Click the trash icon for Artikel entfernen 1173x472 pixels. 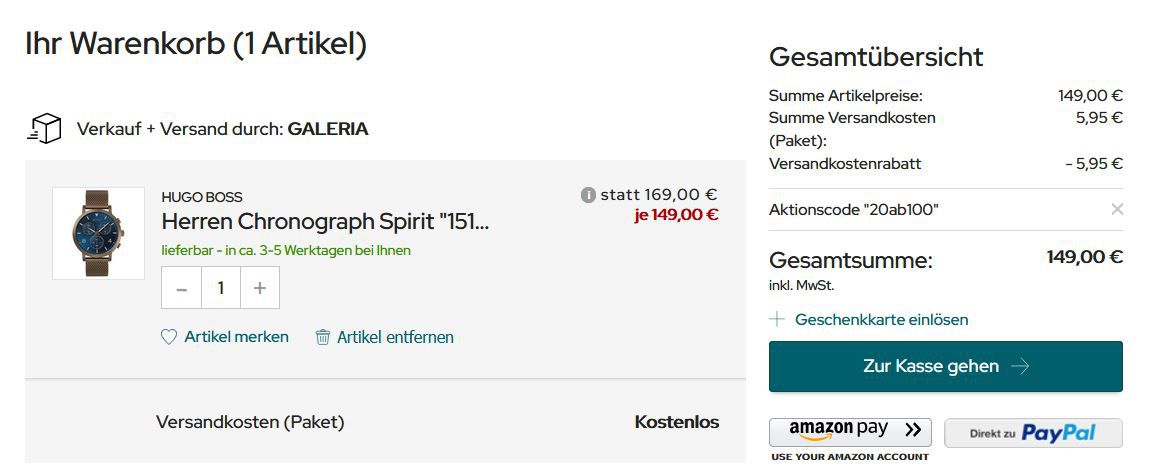pyautogui.click(x=322, y=337)
